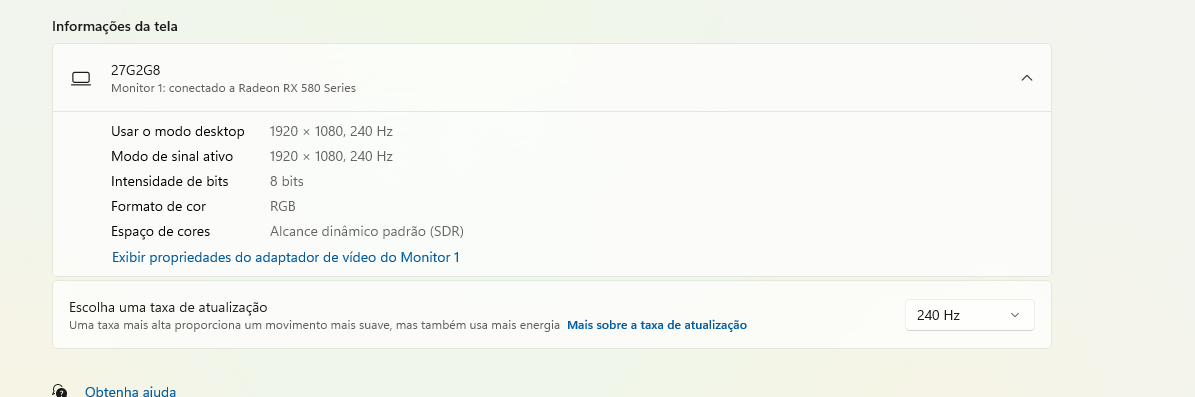1195x397 pixels.
Task: Select the 27G2G8 monitor name header
Action: tap(136, 70)
